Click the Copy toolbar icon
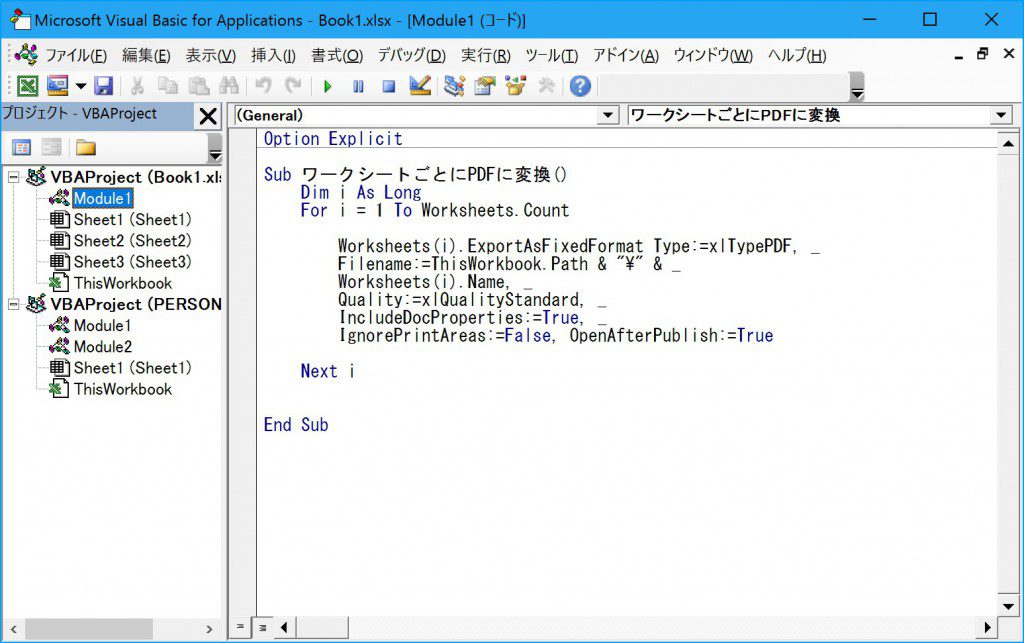Image resolution: width=1024 pixels, height=643 pixels. pos(168,86)
